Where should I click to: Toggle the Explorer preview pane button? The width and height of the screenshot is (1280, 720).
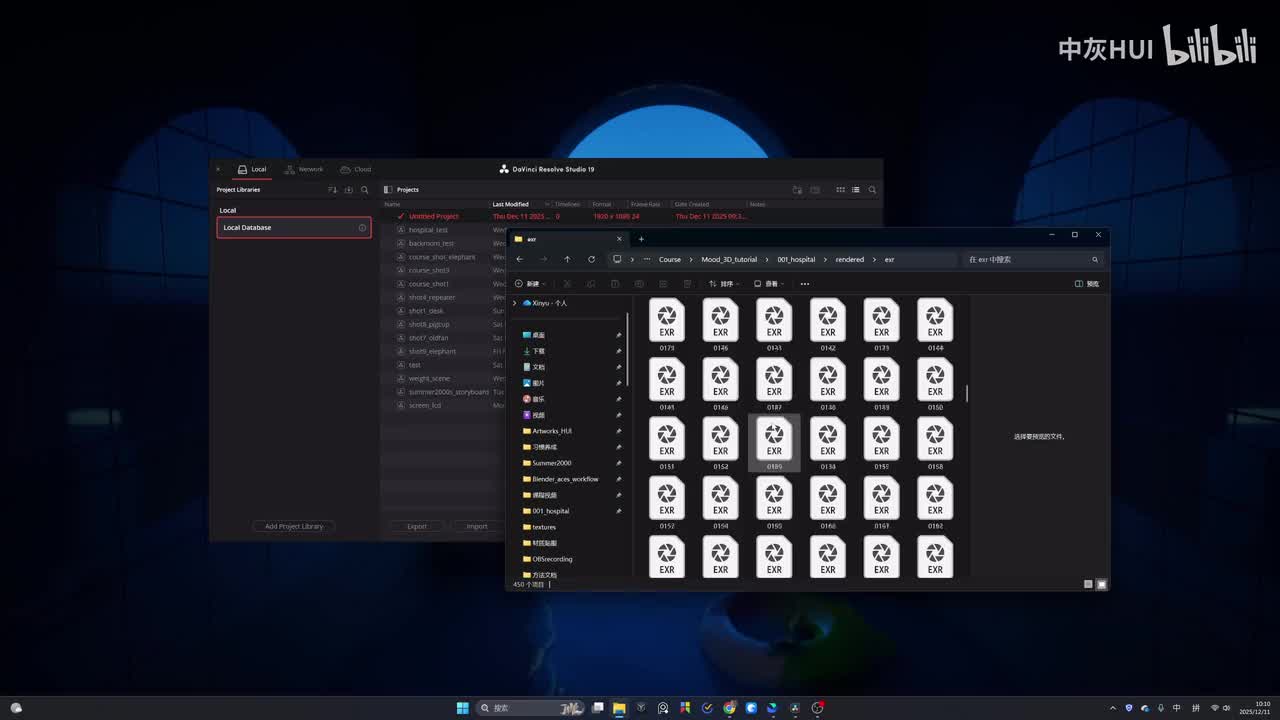pos(1086,284)
